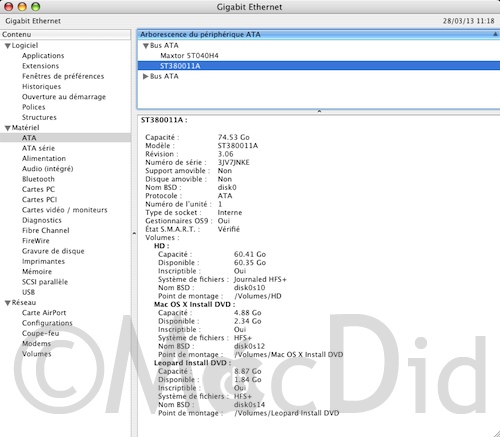Click the green zoom window button

click(x=35, y=6)
